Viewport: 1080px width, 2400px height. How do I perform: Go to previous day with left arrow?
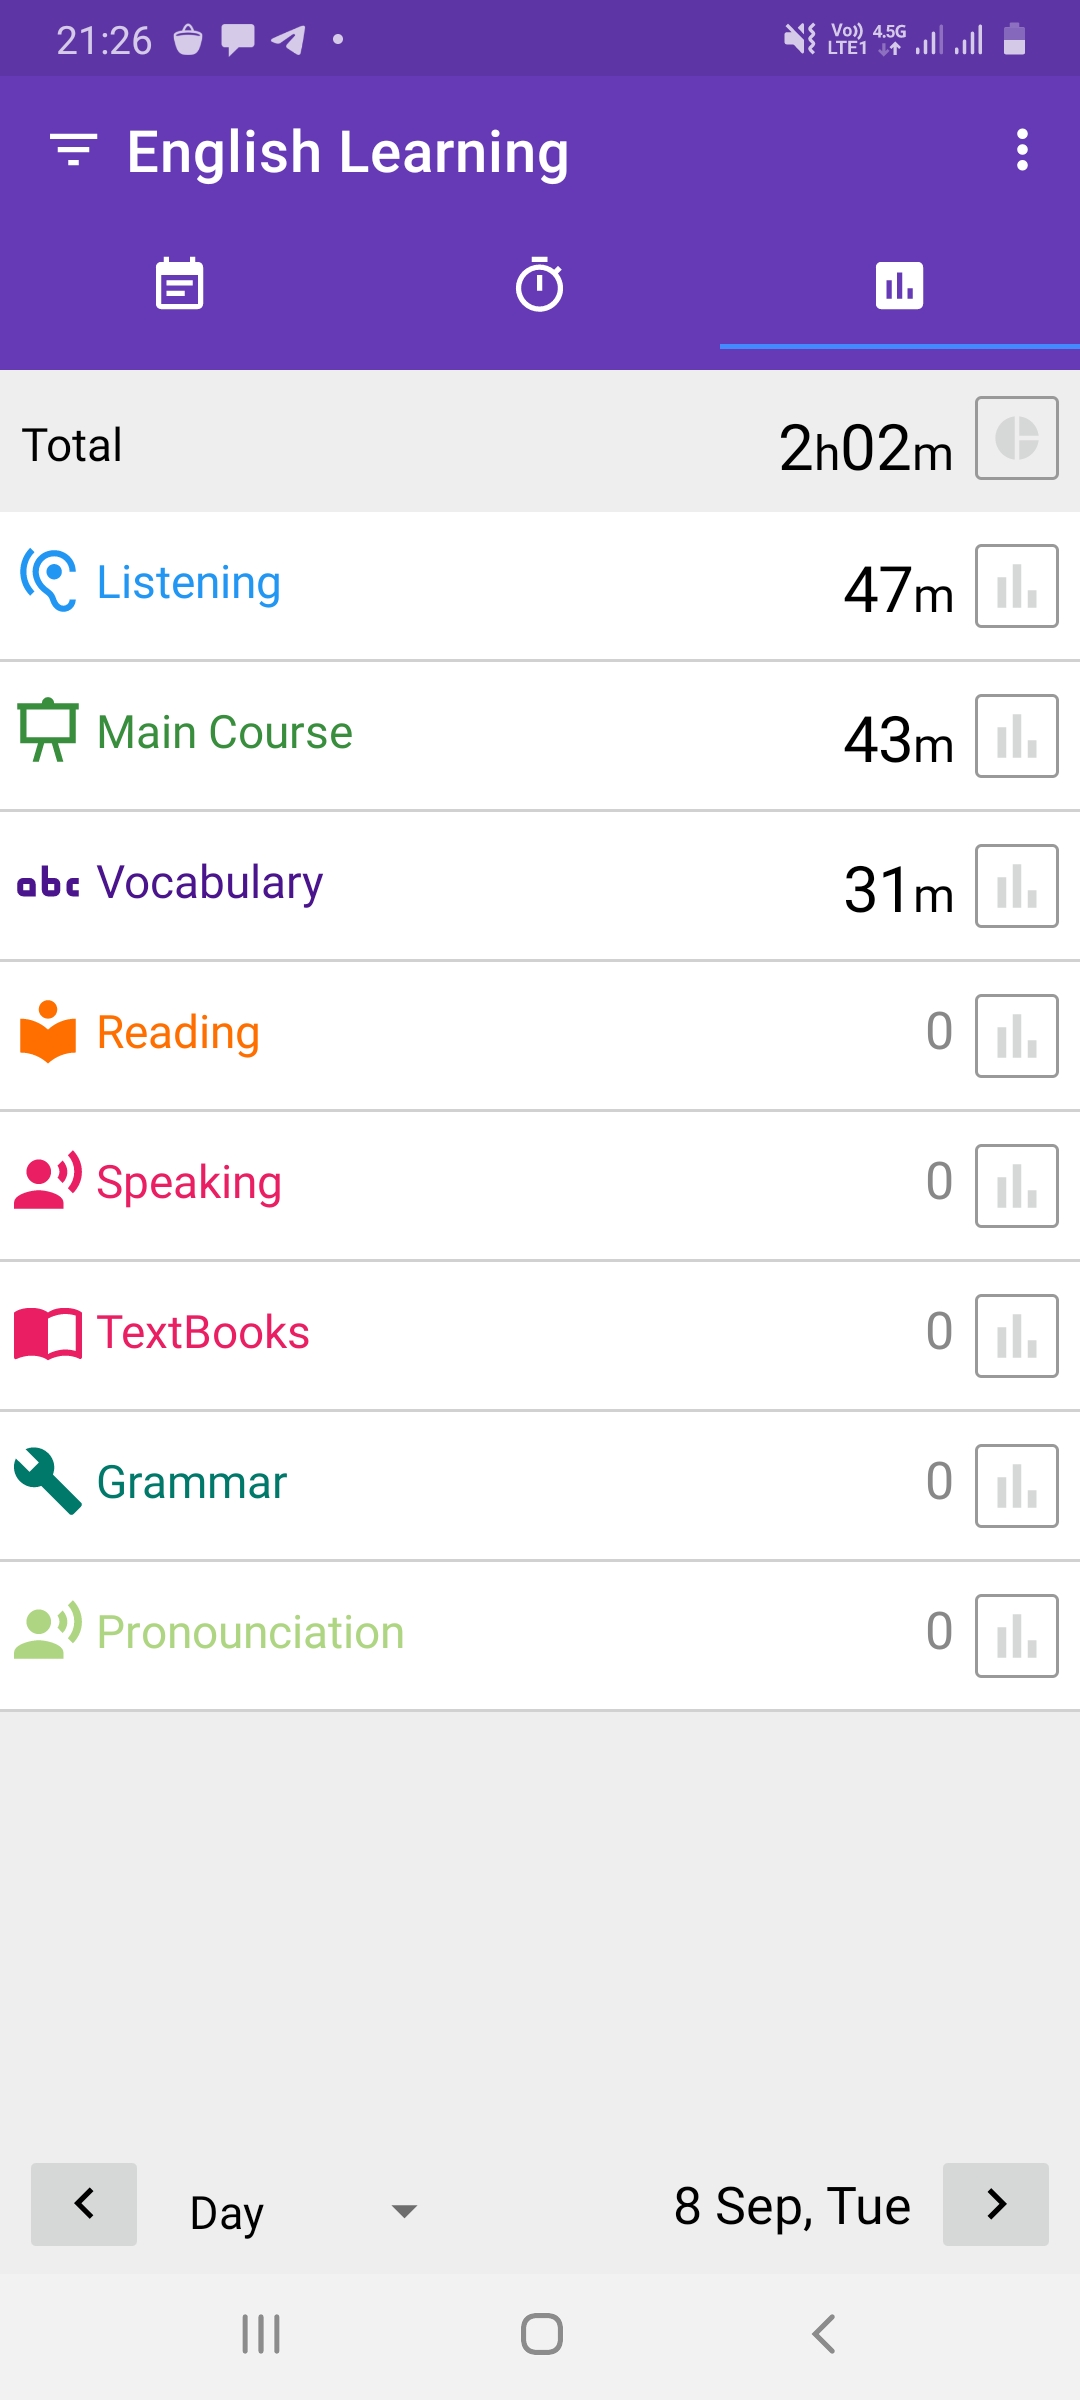[x=84, y=2204]
